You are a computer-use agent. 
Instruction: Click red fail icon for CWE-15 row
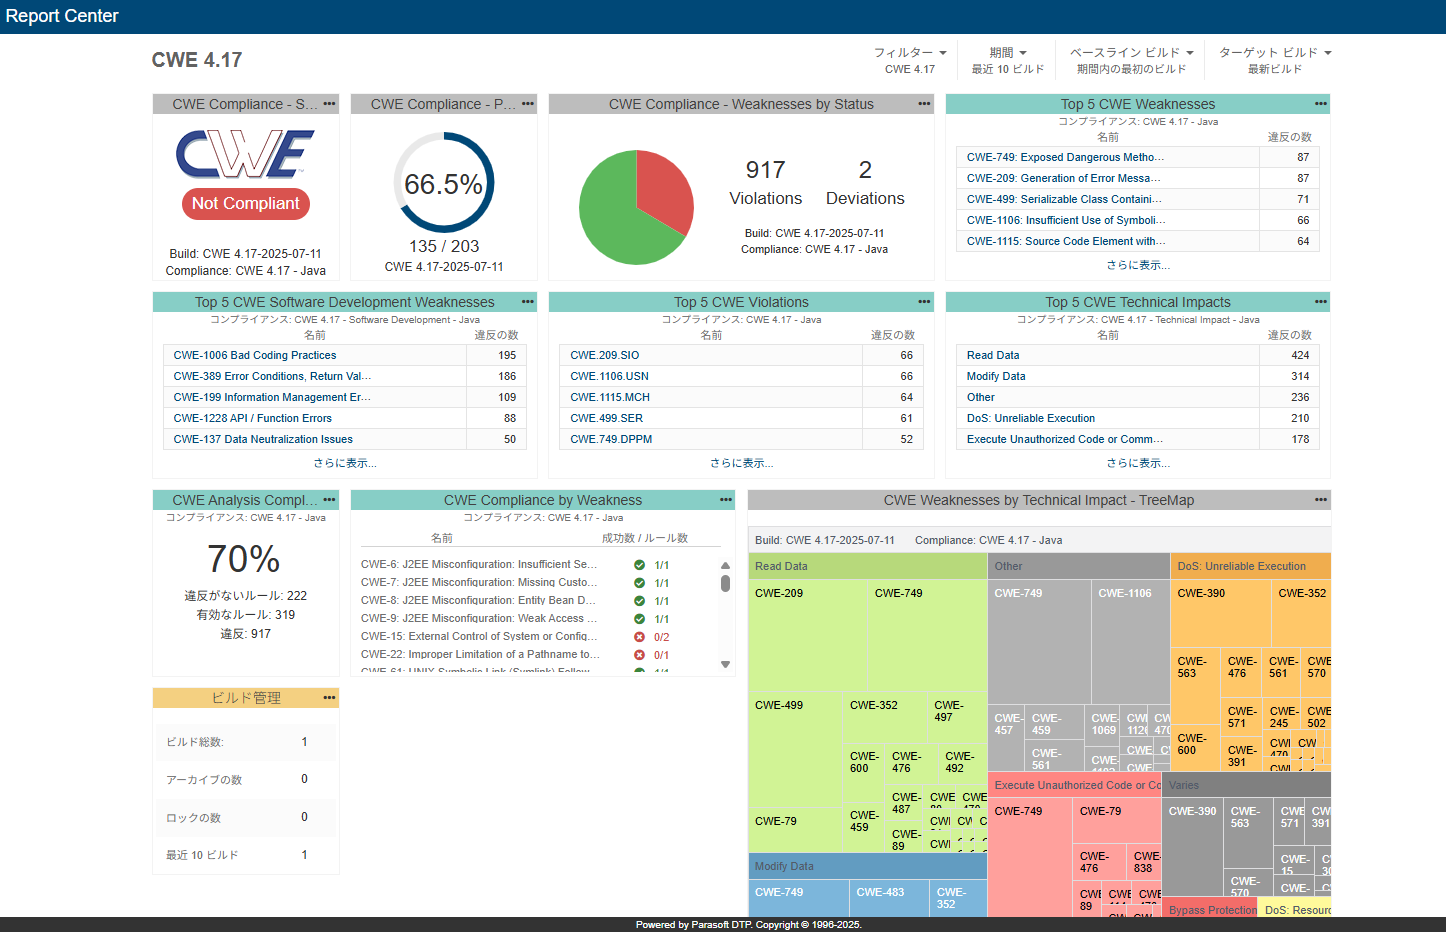[x=639, y=637]
